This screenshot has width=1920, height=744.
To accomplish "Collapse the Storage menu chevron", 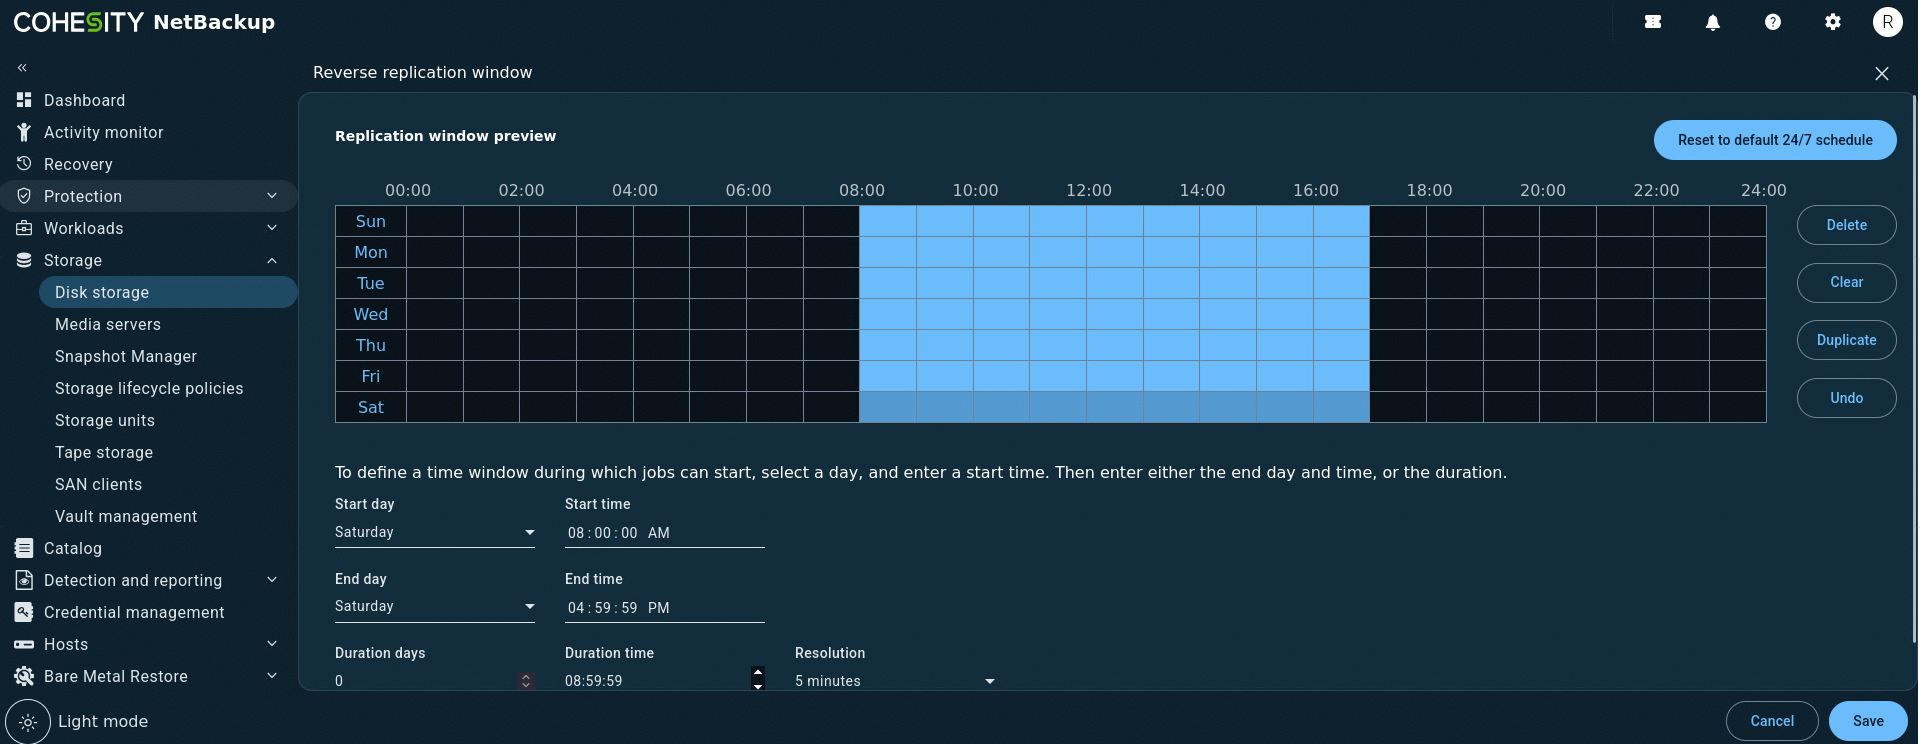I will click(x=272, y=260).
